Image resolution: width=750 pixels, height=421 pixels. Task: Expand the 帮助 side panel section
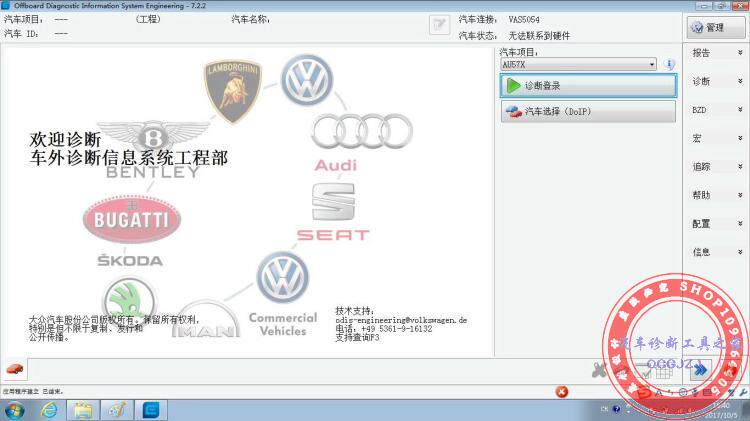tap(716, 195)
